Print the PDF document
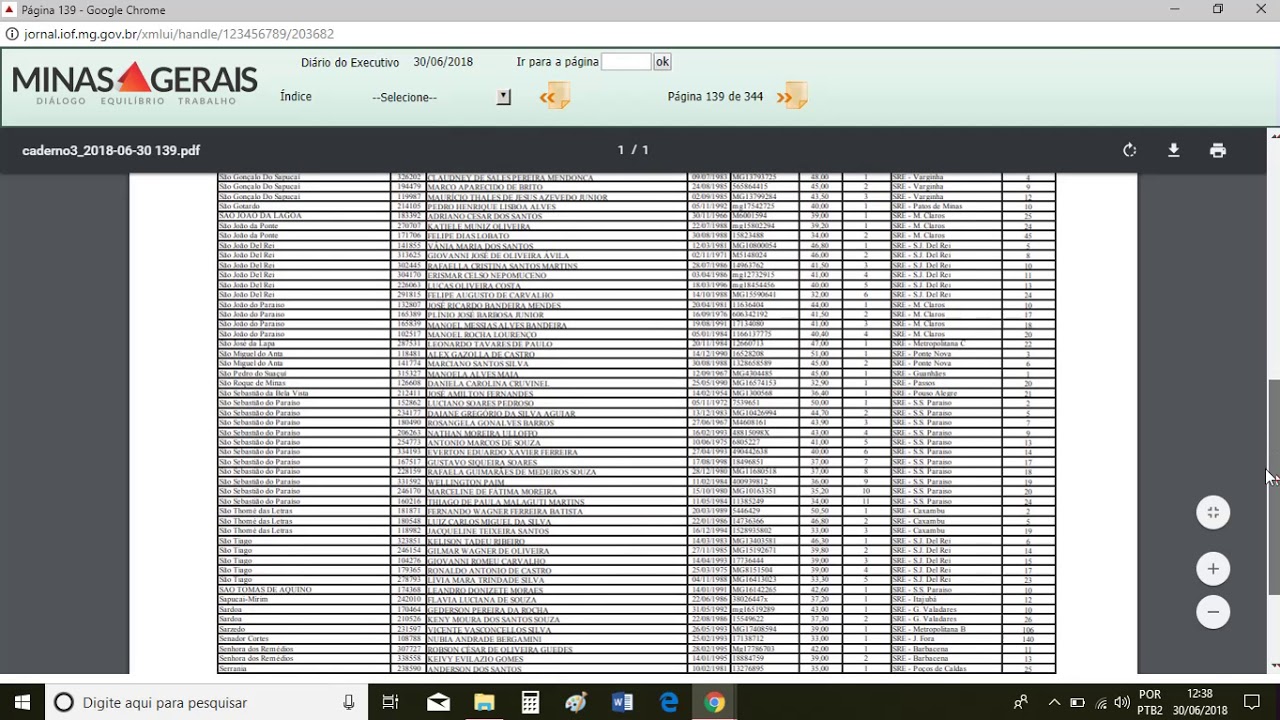This screenshot has width=1280, height=720. pyautogui.click(x=1217, y=150)
